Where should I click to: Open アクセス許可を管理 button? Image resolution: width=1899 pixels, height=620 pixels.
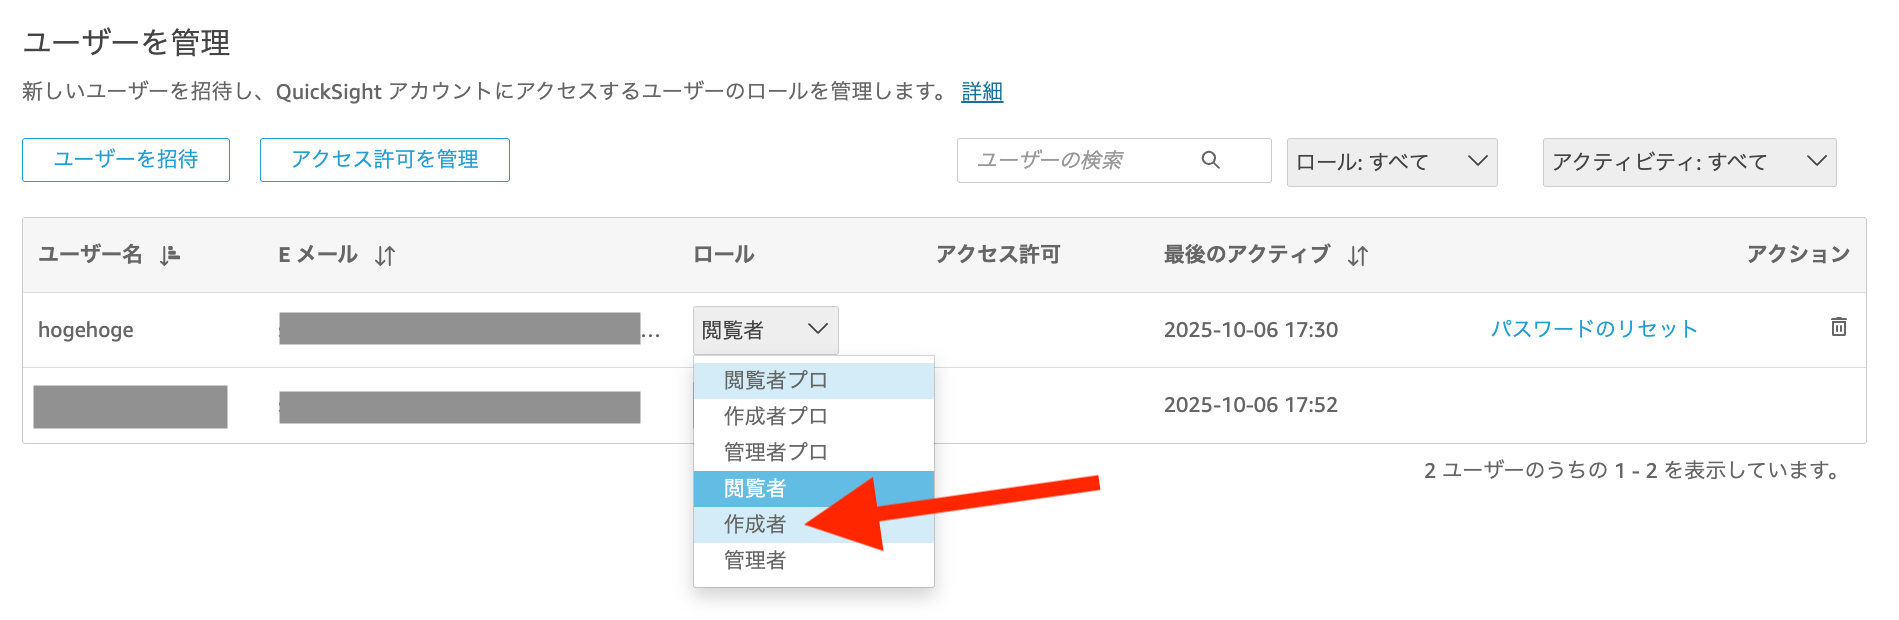point(385,160)
